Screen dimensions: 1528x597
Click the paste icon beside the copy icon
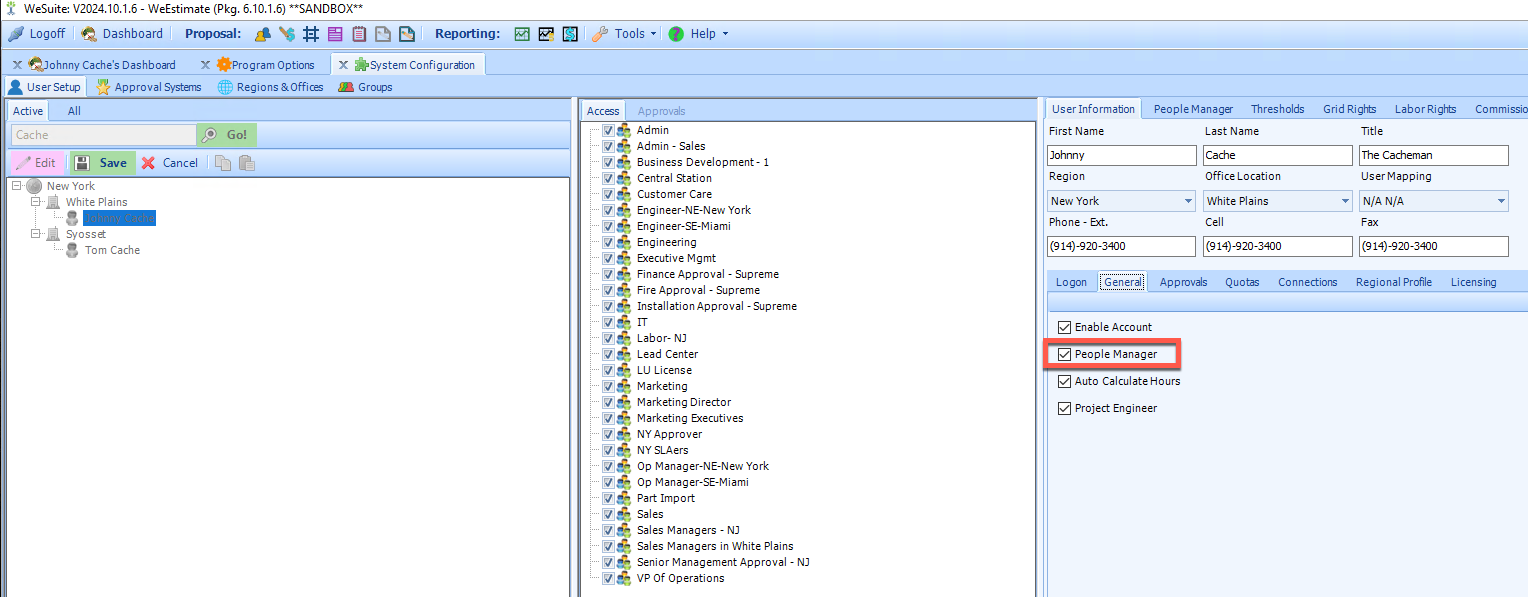coord(246,163)
